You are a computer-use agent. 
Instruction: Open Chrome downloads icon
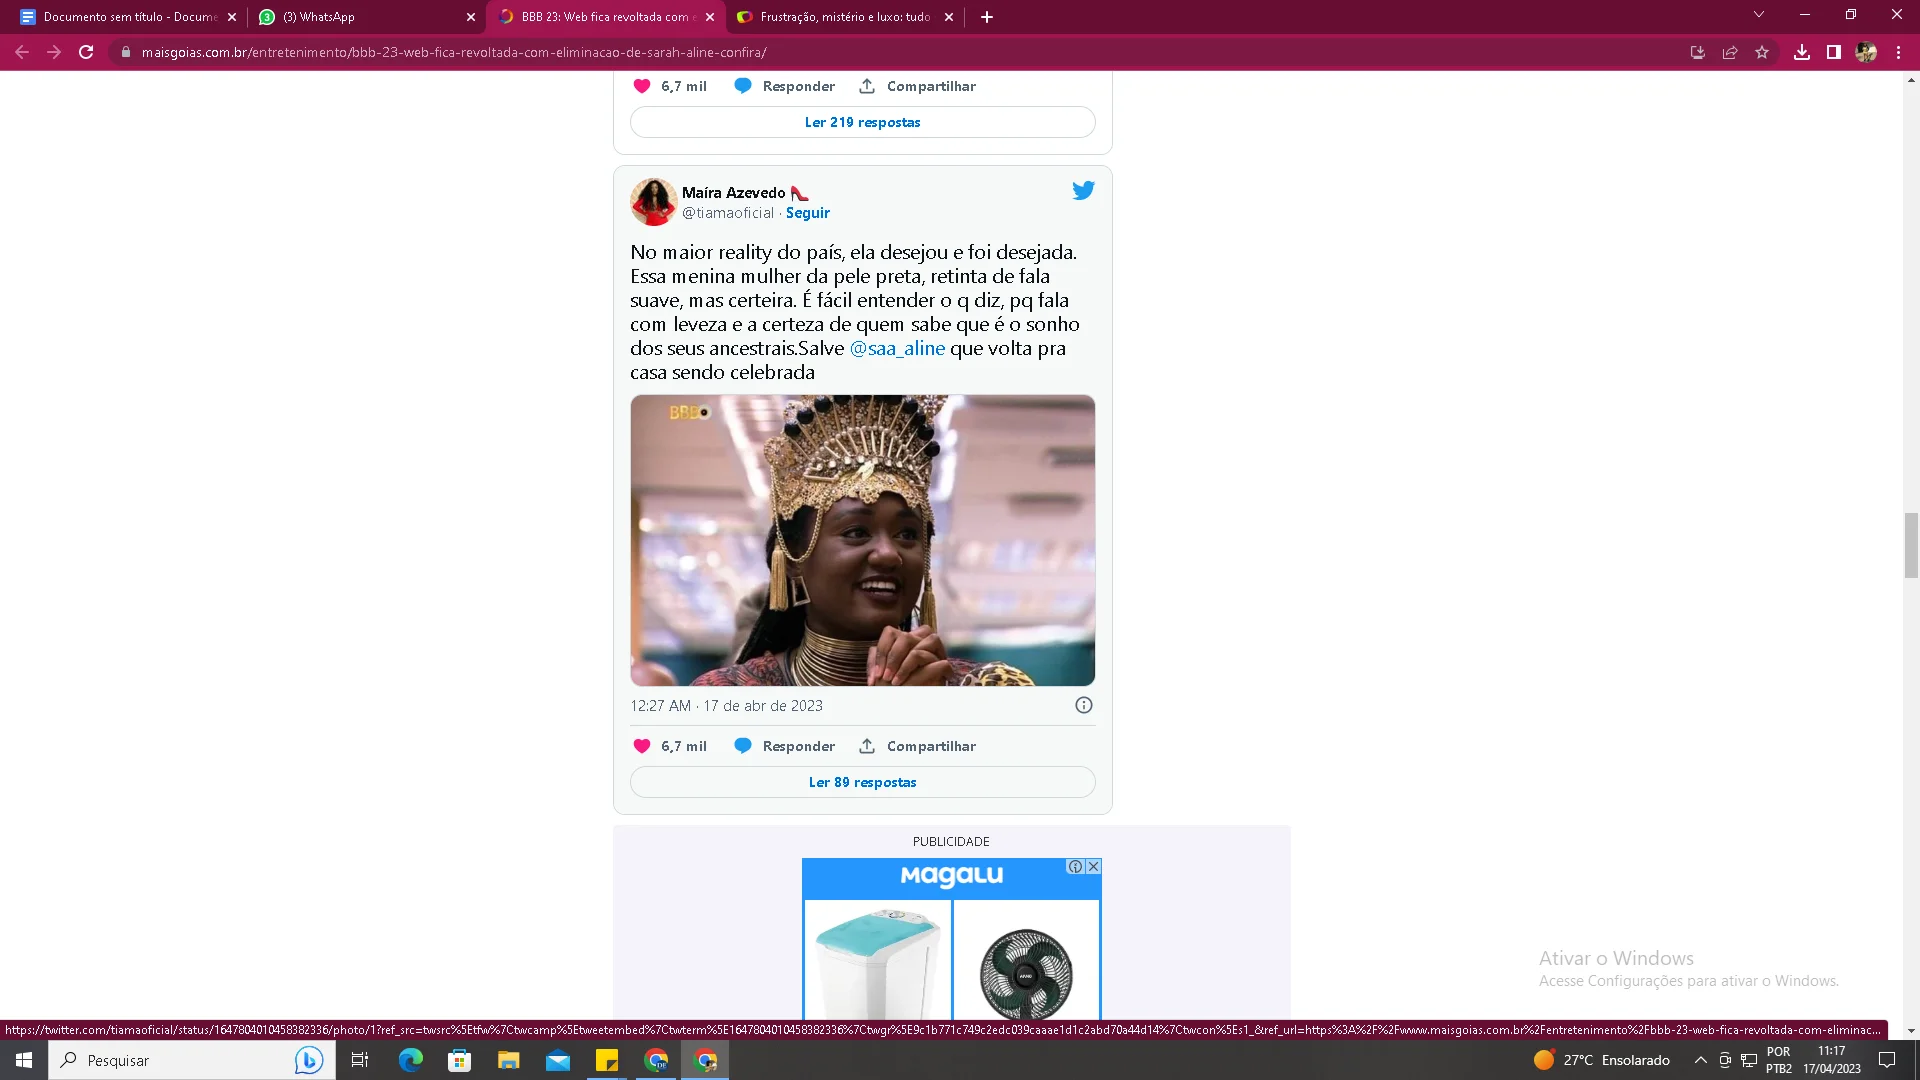1802,52
